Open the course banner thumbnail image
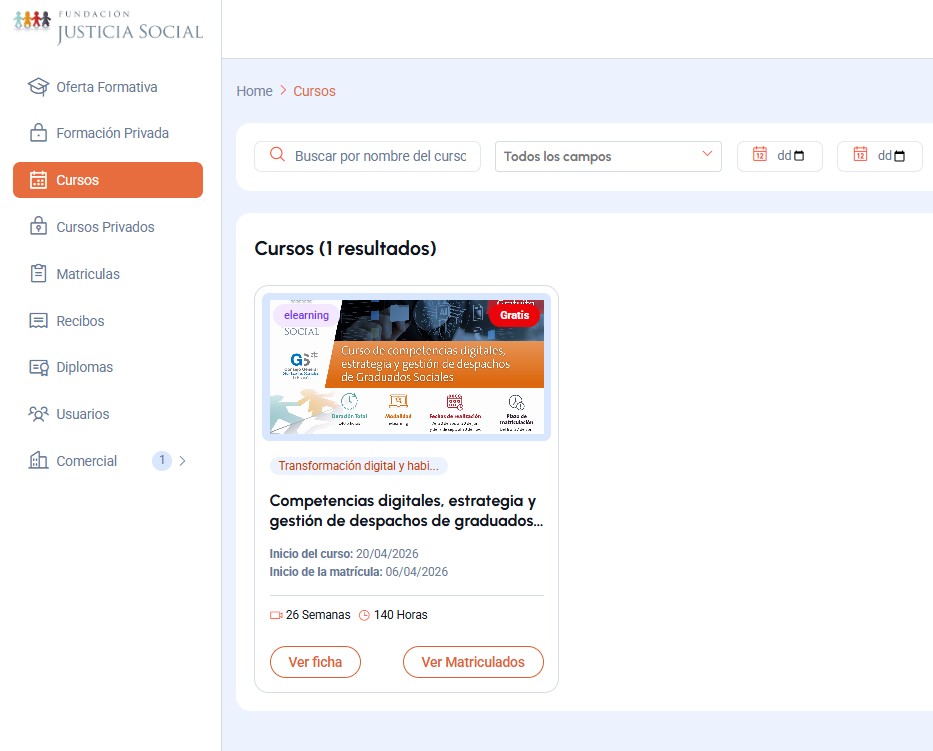Image resolution: width=933 pixels, height=751 pixels. [406, 367]
